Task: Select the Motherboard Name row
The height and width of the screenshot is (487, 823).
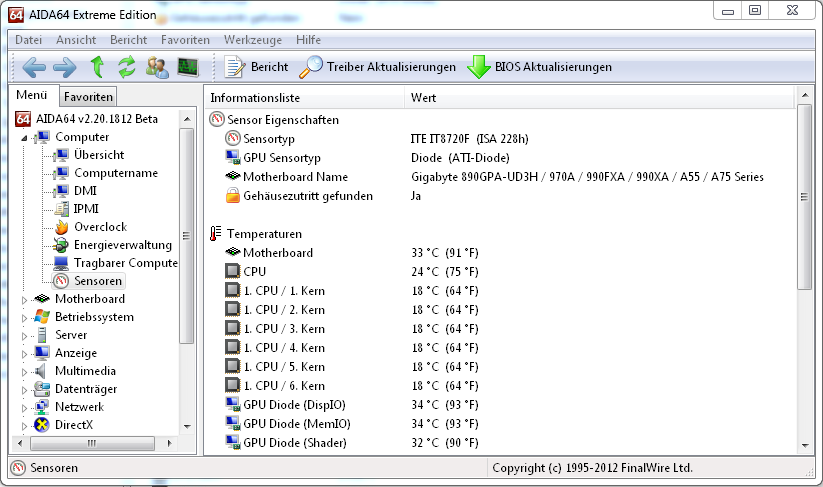Action: [x=499, y=177]
